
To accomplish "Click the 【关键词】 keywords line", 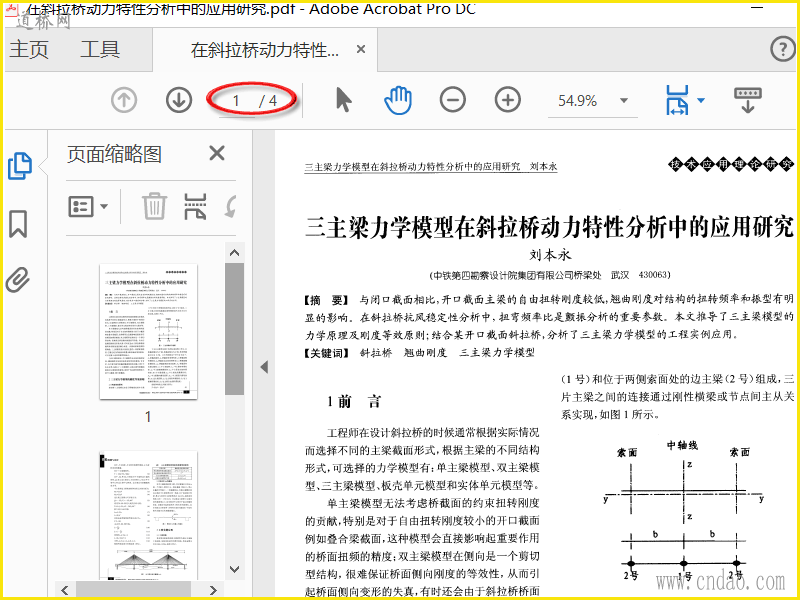I will coord(419,353).
